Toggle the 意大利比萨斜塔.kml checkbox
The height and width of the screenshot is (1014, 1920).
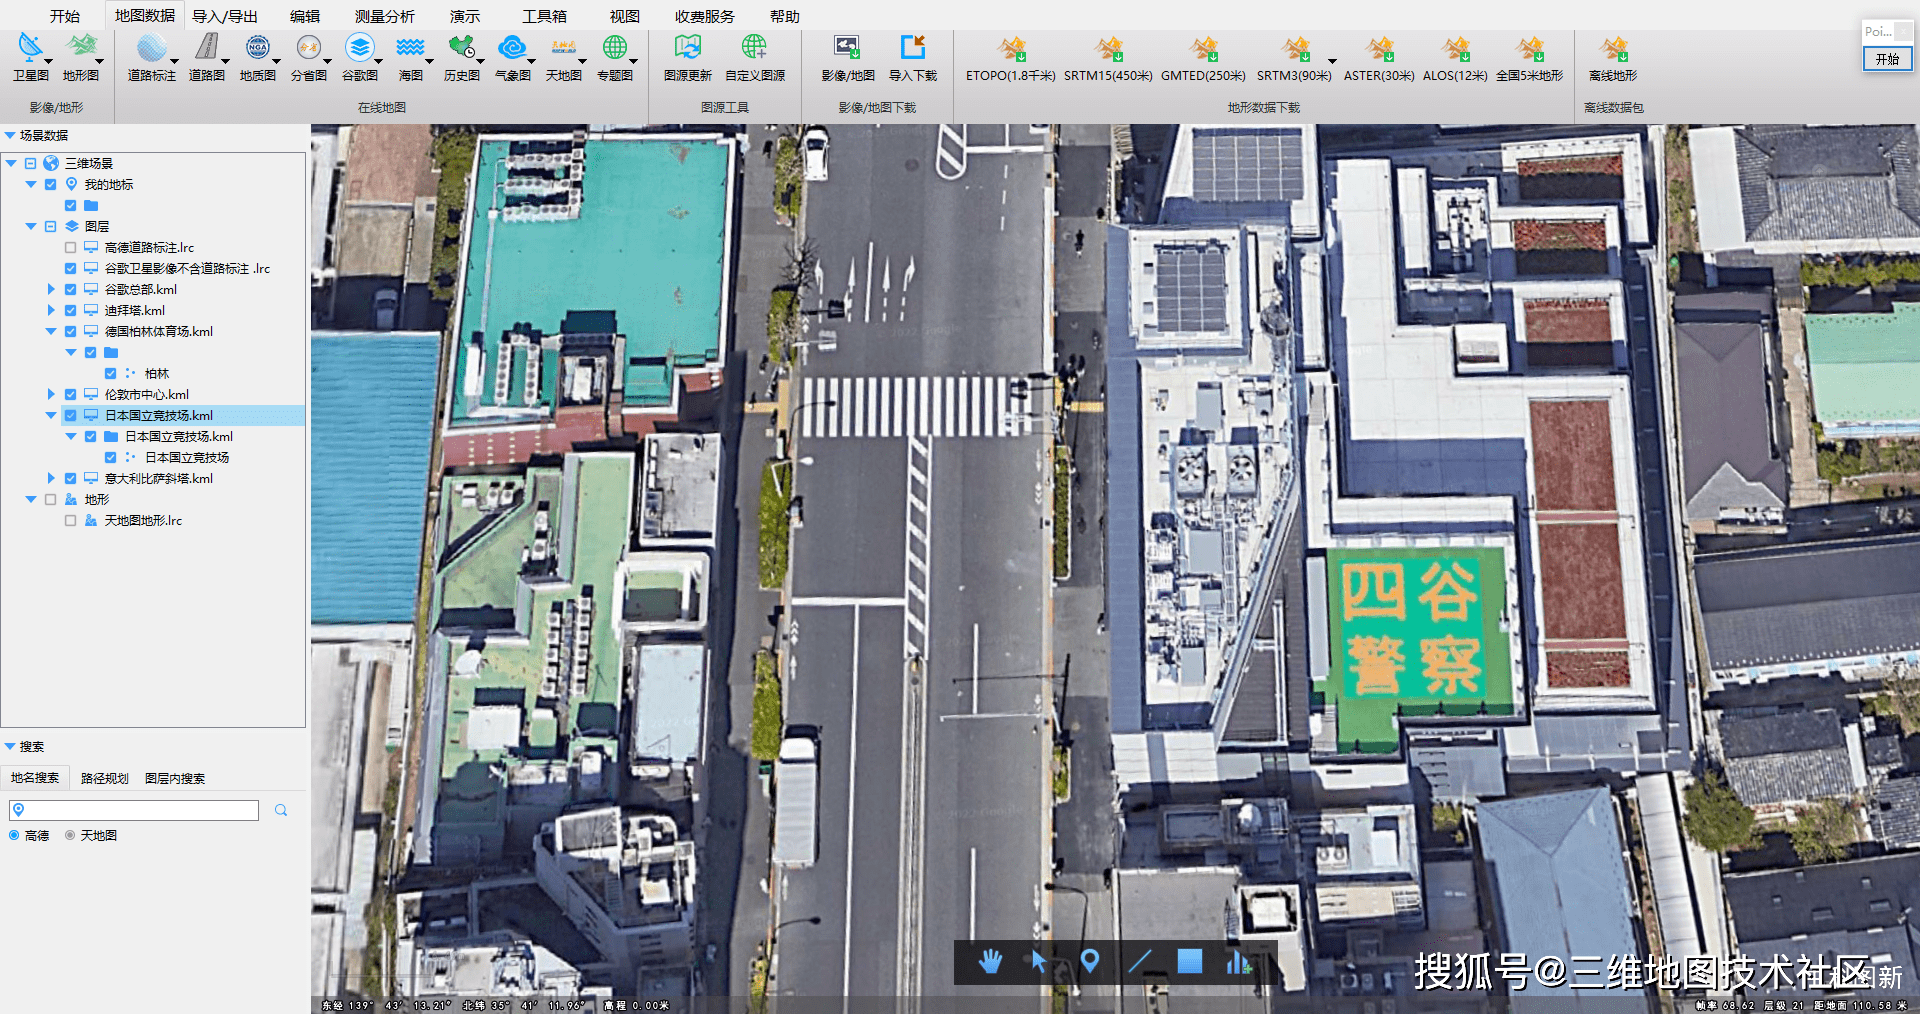[x=70, y=478]
